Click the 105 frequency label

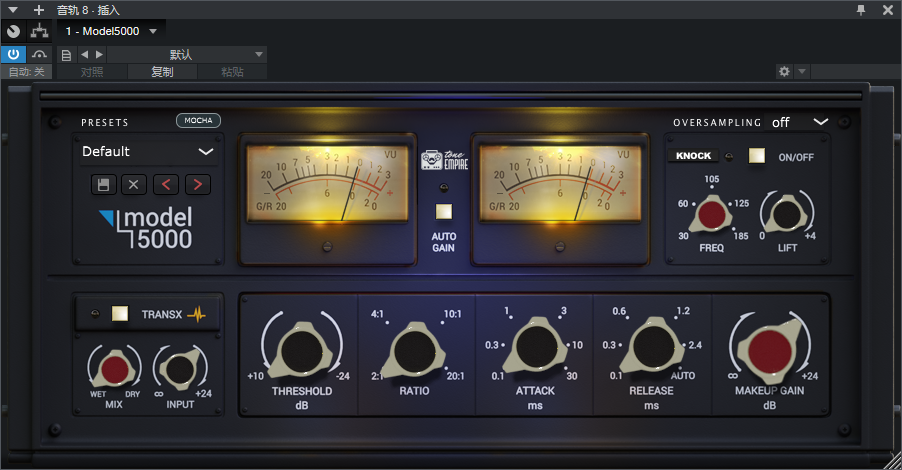pyautogui.click(x=712, y=179)
